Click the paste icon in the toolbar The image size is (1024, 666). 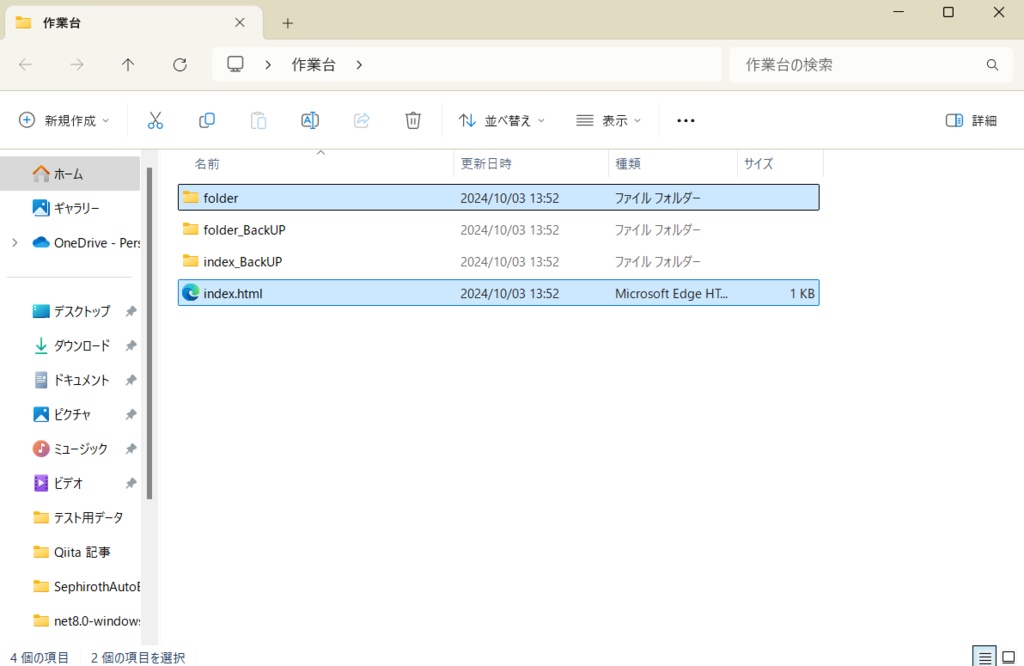click(258, 119)
